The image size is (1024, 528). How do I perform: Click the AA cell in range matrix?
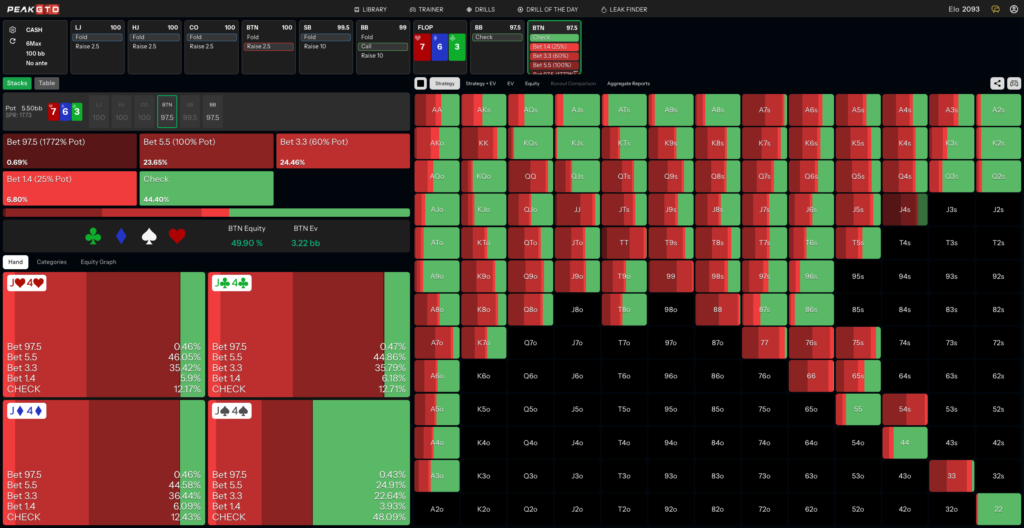[437, 110]
